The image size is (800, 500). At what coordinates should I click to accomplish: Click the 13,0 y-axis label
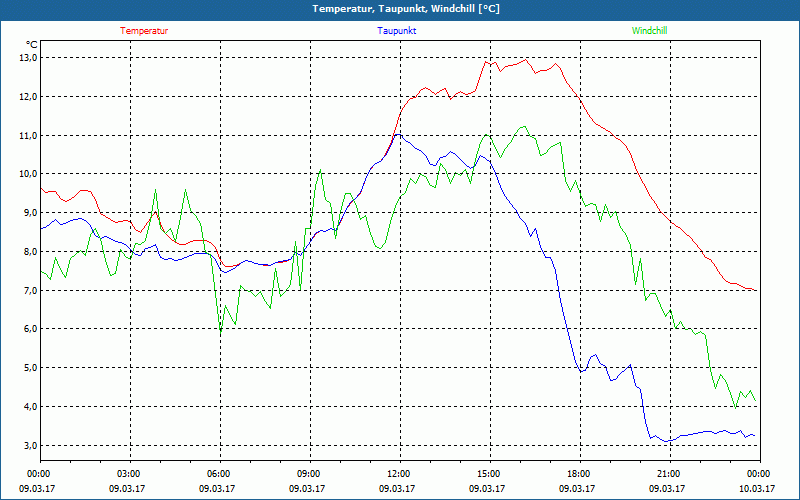tap(29, 58)
